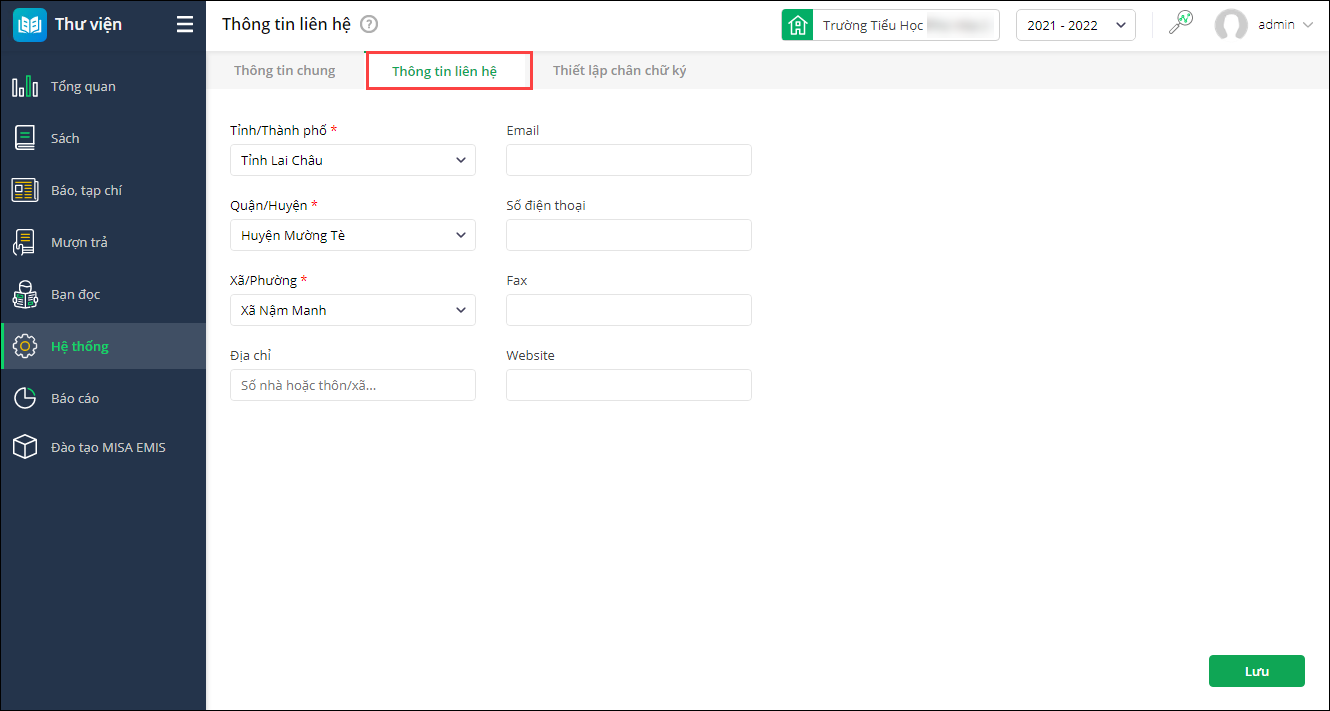Viewport: 1330px width, 711px height.
Task: Open Báo, tạp chí newspaper icon
Action: coord(25,190)
